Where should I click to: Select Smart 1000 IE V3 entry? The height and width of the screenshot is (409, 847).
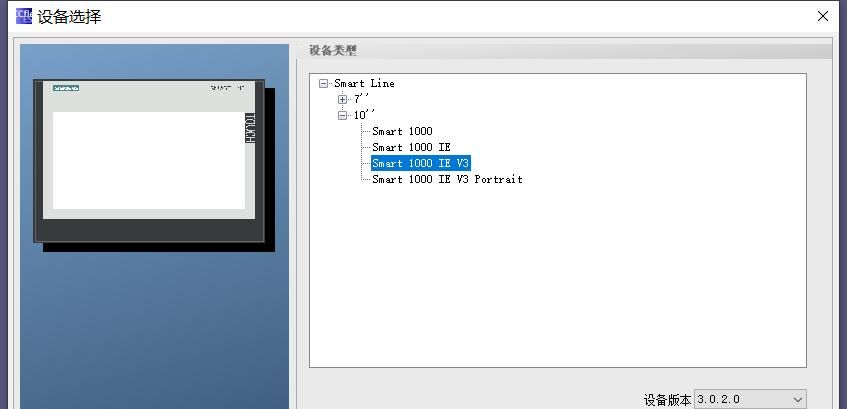coord(421,163)
